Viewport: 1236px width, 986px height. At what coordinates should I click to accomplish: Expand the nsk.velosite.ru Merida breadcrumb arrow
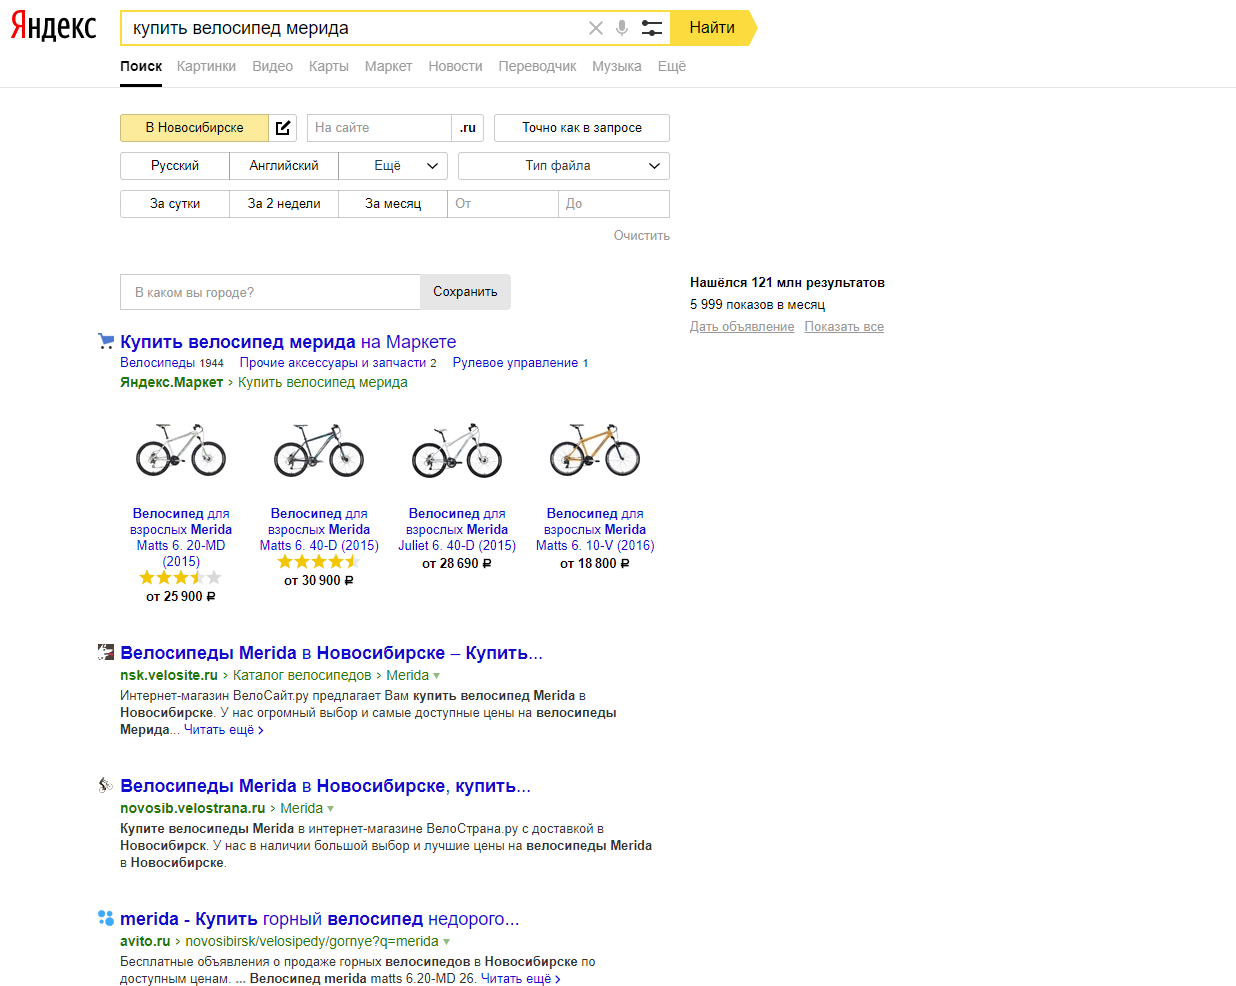tap(437, 676)
